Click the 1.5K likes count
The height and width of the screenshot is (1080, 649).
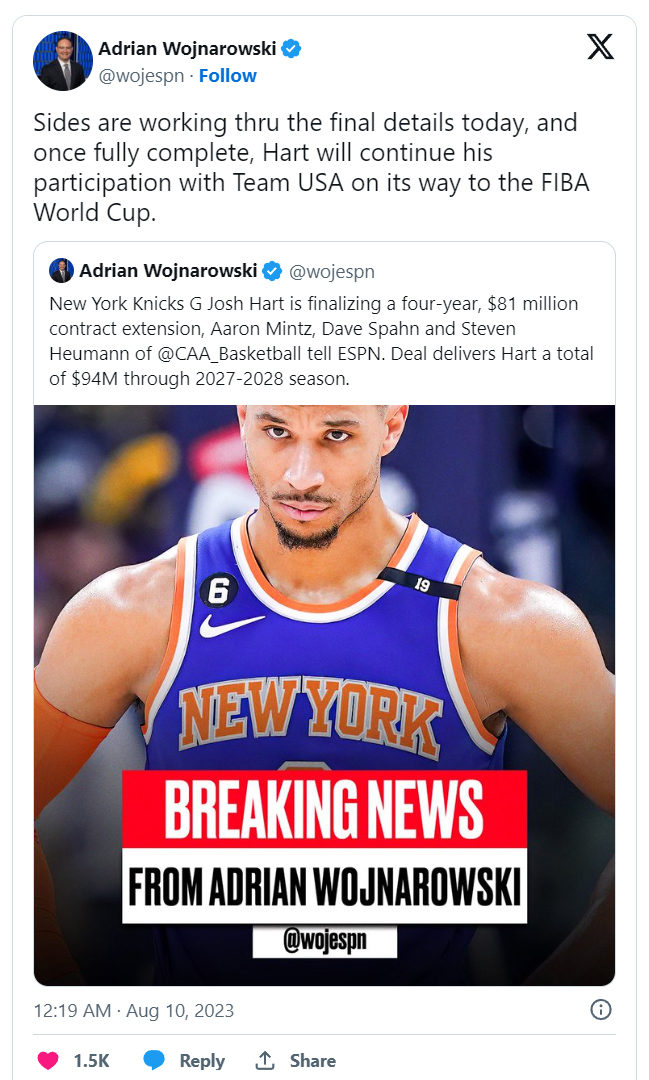(92, 1061)
